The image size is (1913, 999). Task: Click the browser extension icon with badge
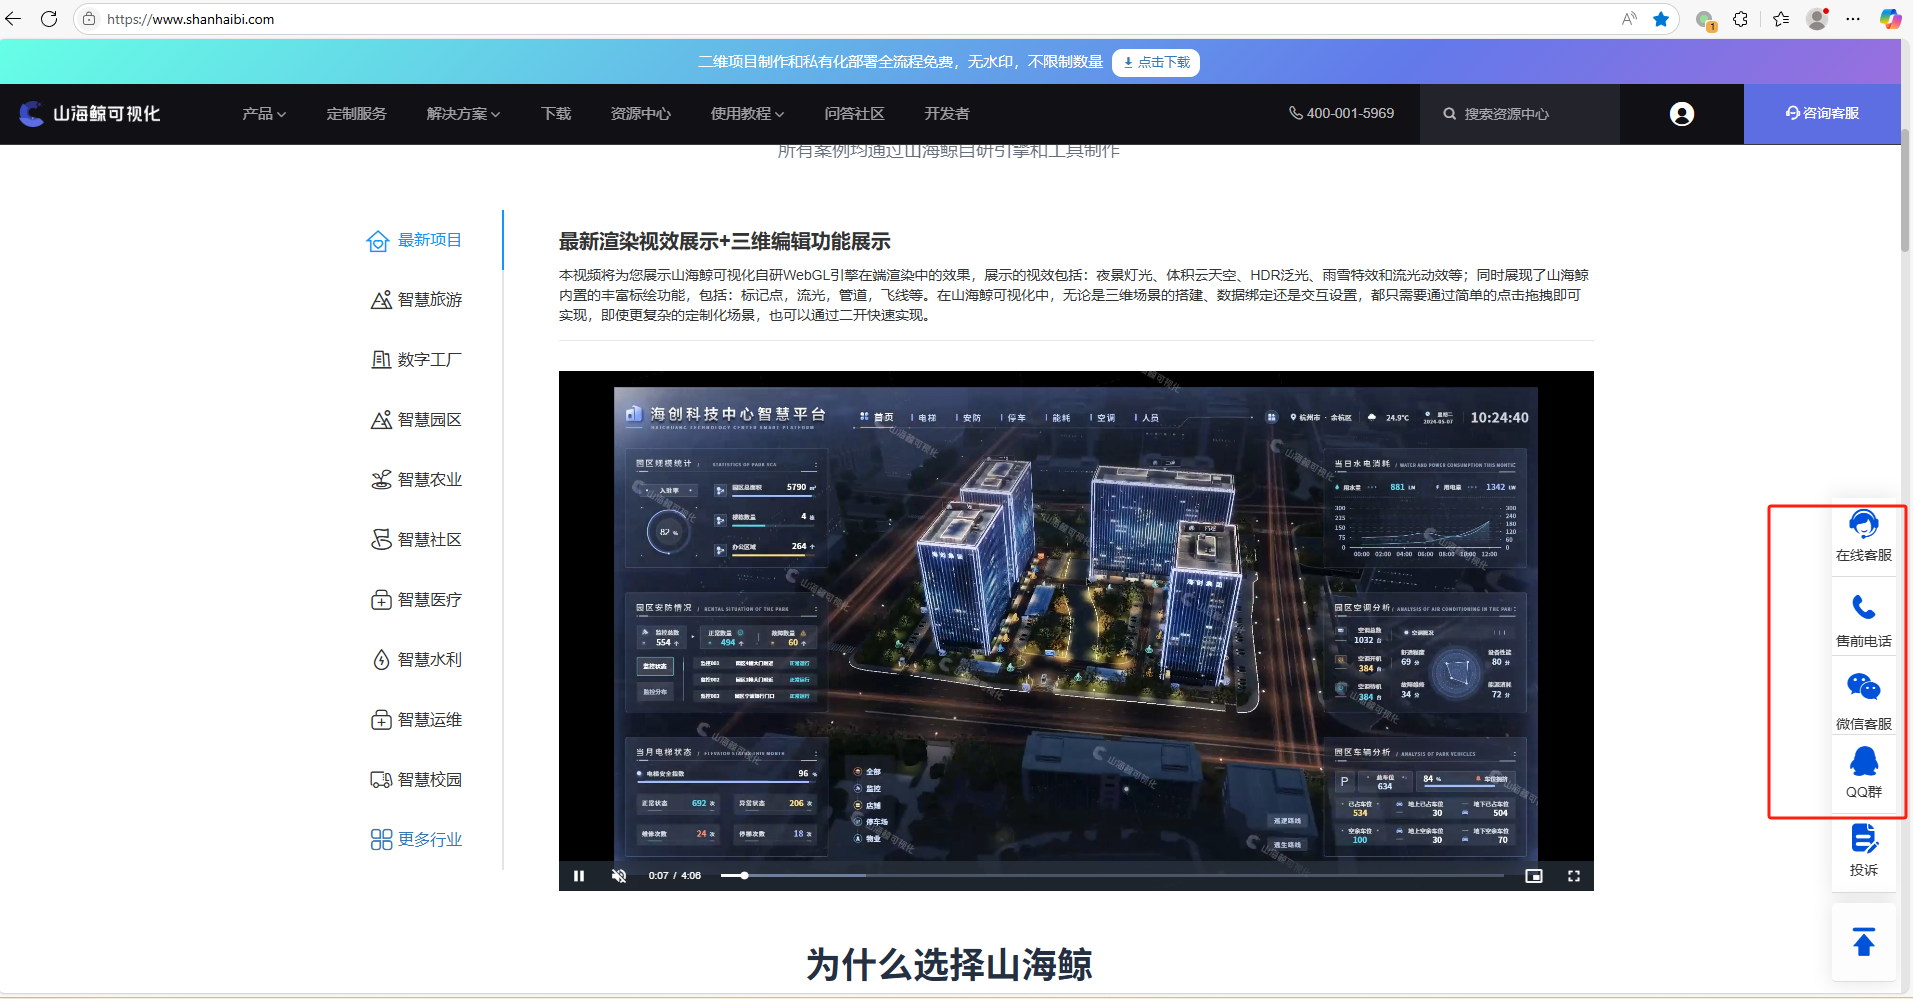tap(1706, 19)
